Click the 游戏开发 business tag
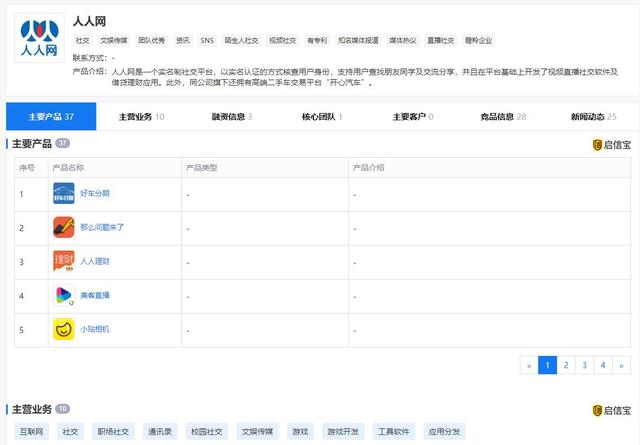This screenshot has width=640, height=445. [x=343, y=432]
